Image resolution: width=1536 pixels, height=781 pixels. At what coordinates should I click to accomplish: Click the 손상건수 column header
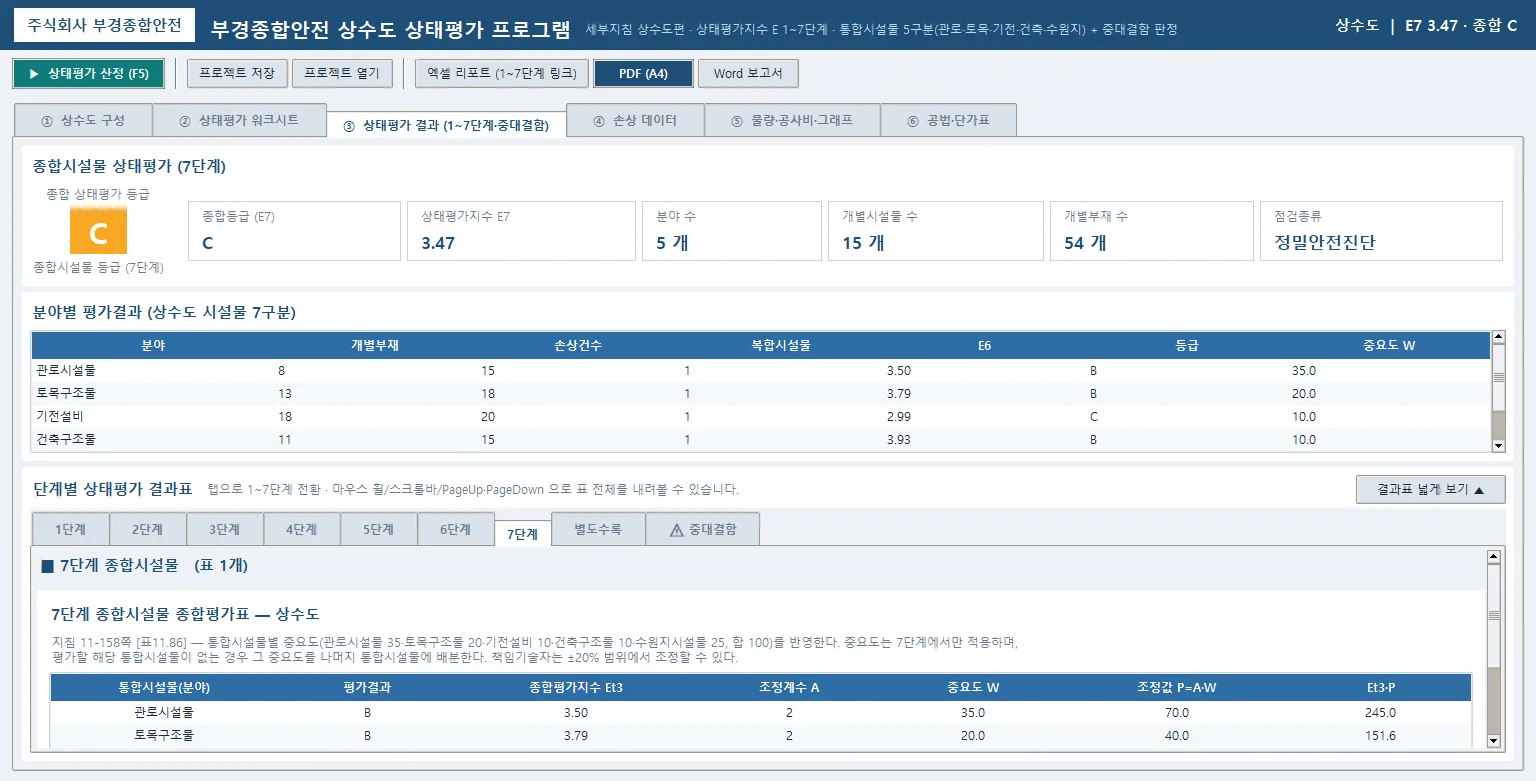tap(579, 346)
